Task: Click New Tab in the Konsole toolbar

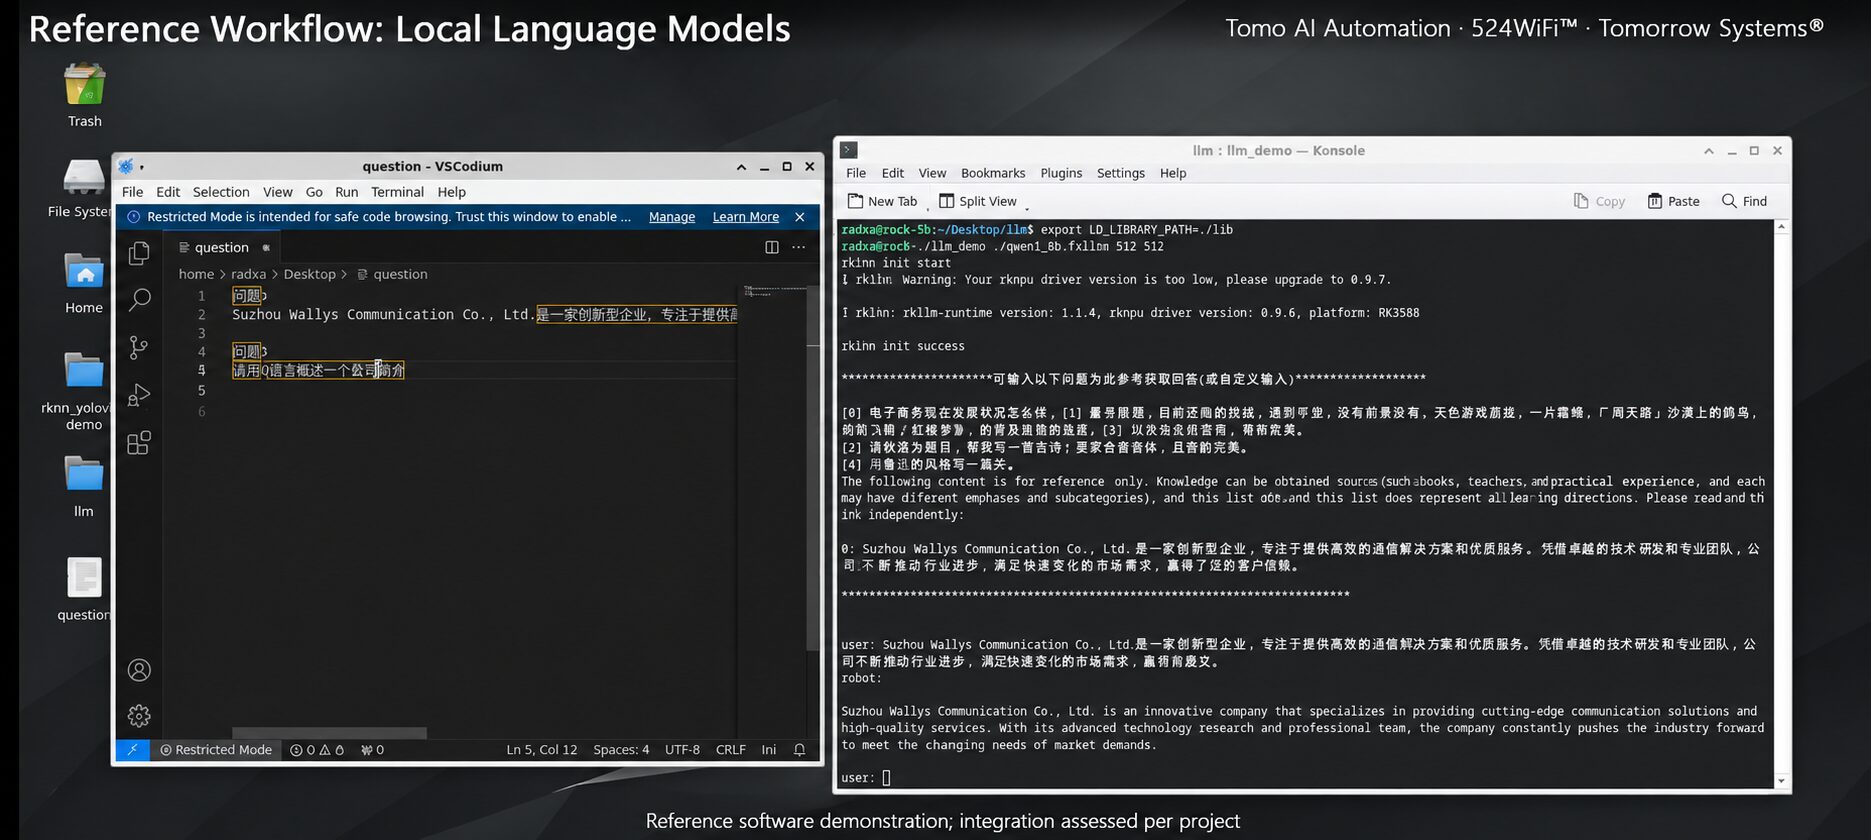Action: pyautogui.click(x=882, y=201)
